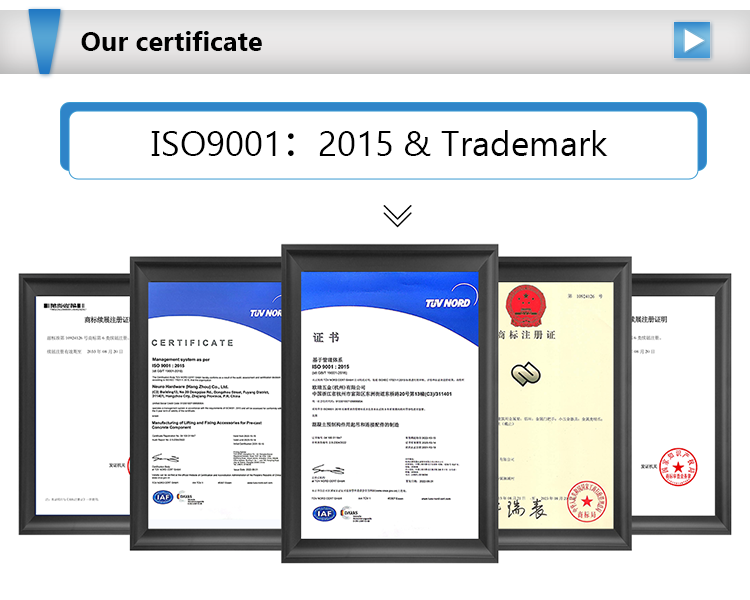Click red round stamp on trademark certificate
750x600 pixels.
point(587,497)
